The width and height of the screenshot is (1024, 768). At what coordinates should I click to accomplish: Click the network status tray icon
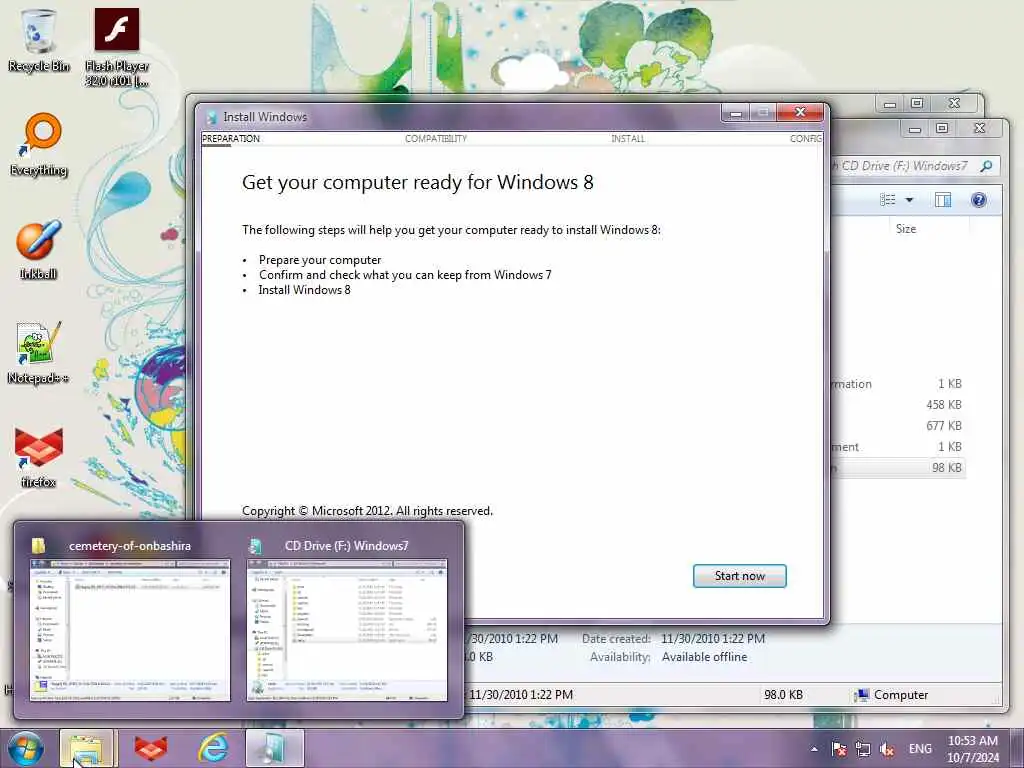point(863,749)
